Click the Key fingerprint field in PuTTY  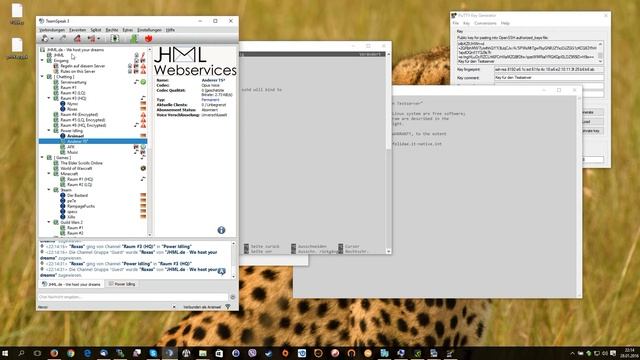tap(549, 69)
